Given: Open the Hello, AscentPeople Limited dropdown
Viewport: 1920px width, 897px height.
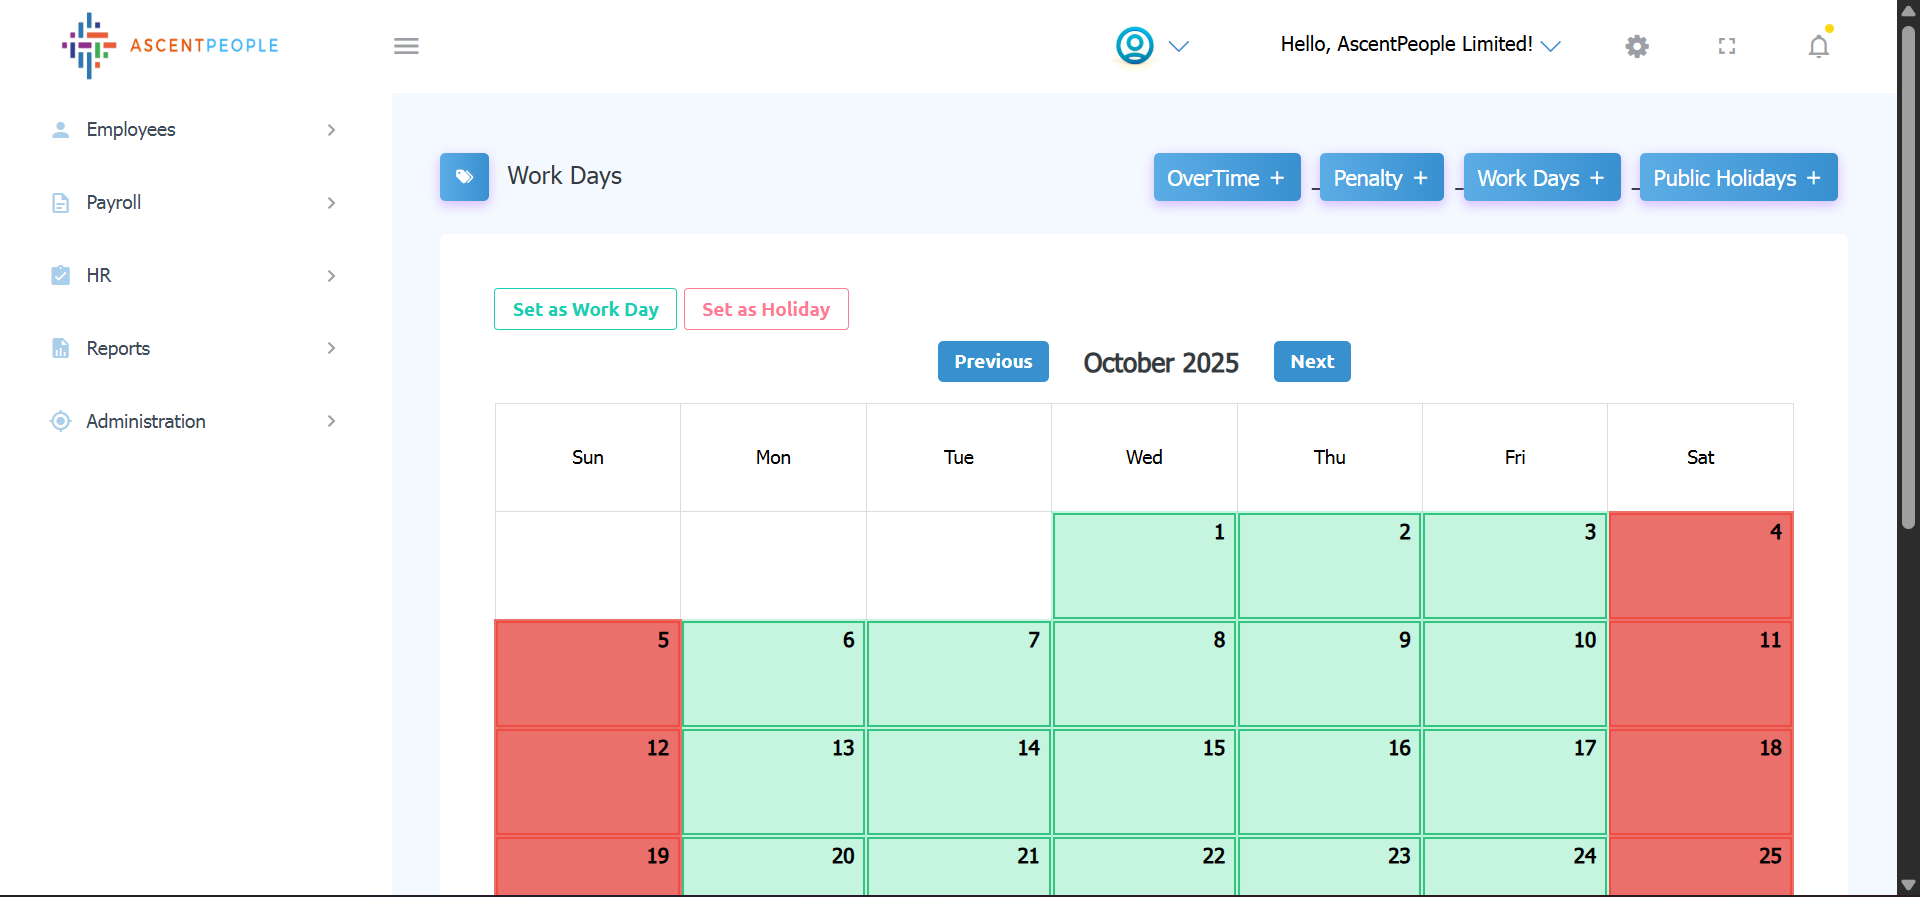Looking at the screenshot, I should coord(1420,45).
